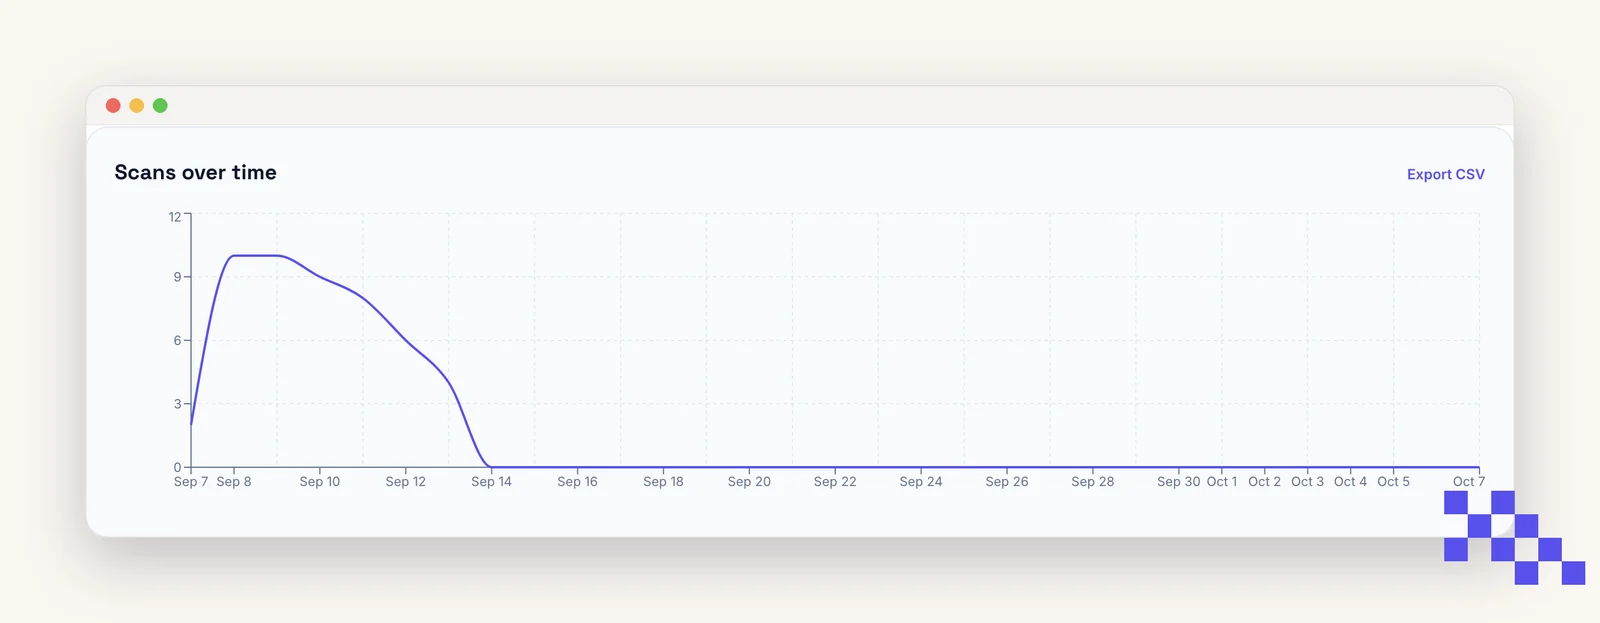Click the "Sep 22" x-axis label
The height and width of the screenshot is (623, 1600).
tap(835, 481)
